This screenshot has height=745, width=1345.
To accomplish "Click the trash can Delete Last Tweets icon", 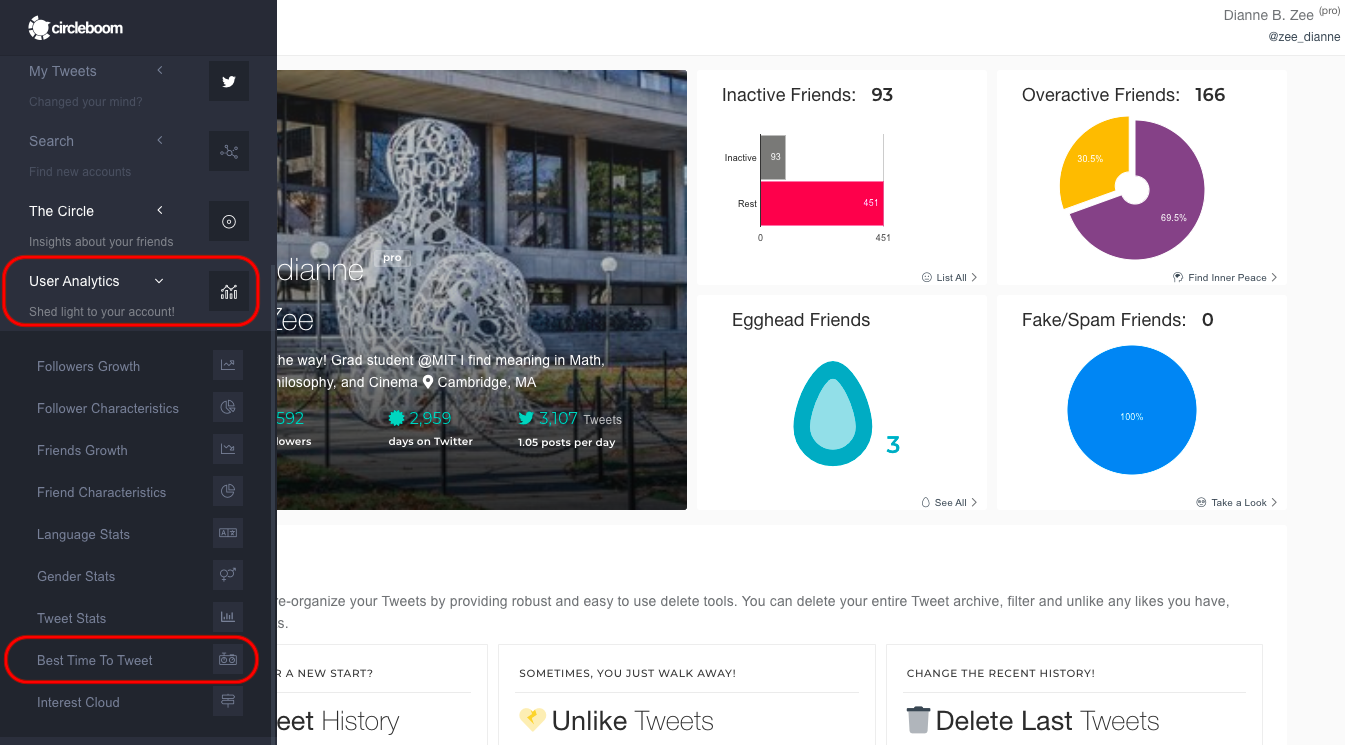I will click(918, 721).
